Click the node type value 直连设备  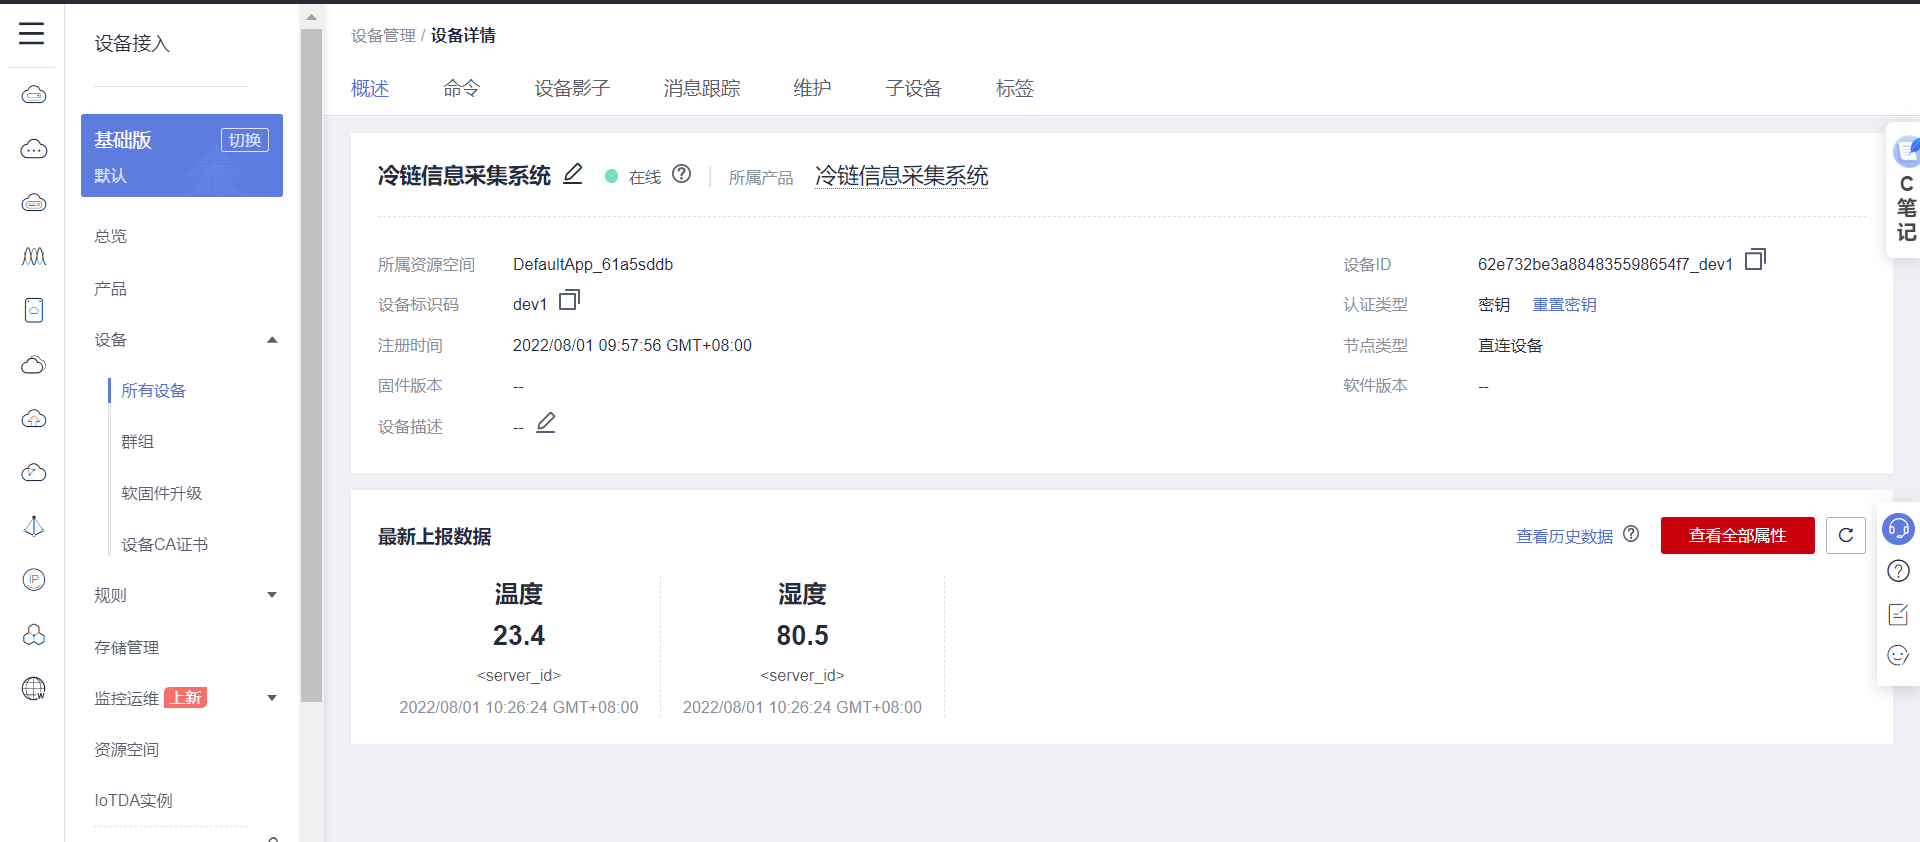[1510, 346]
